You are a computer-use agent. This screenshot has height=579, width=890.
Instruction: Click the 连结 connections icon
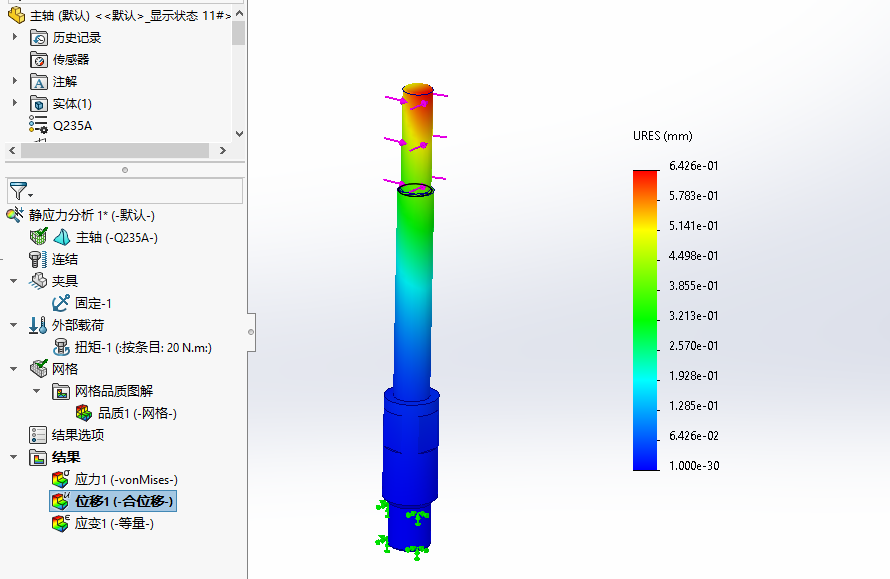tap(38, 259)
